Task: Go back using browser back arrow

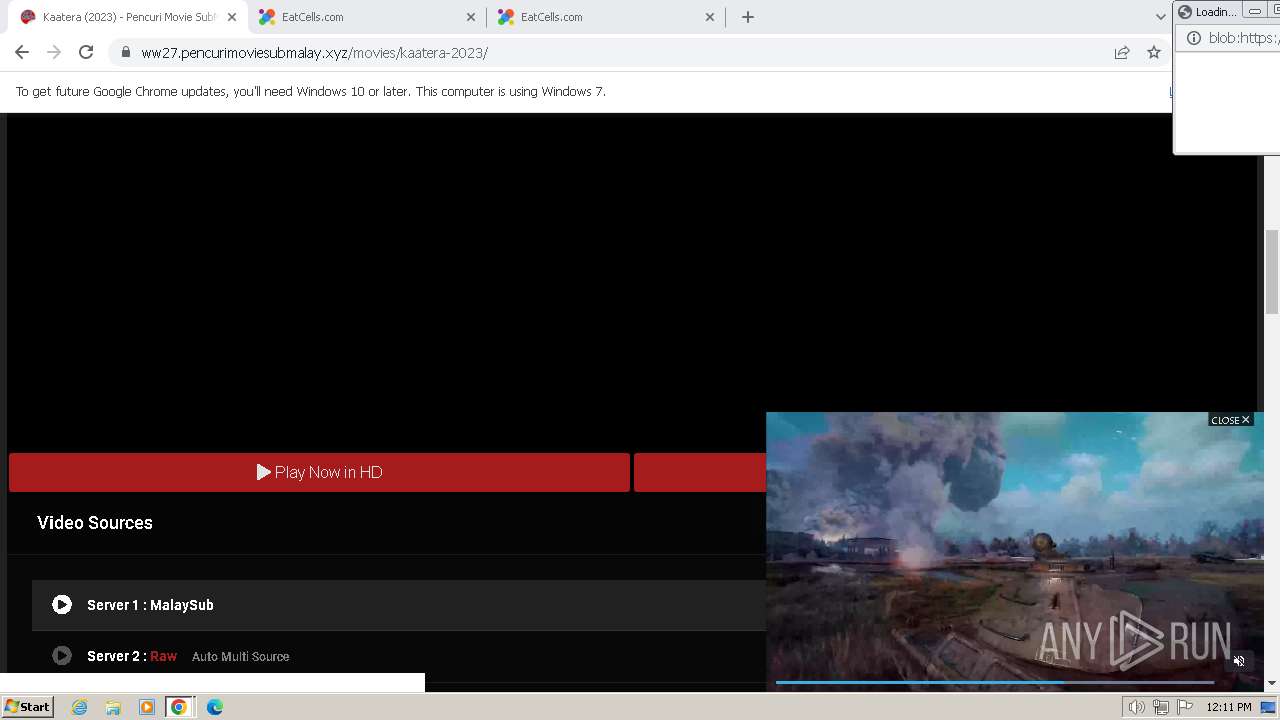Action: tap(22, 52)
